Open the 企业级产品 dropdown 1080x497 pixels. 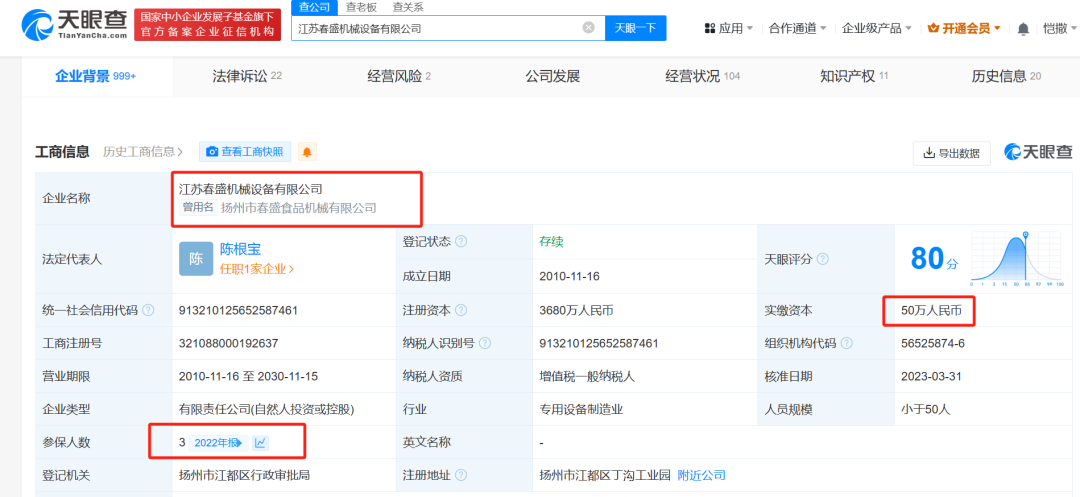tap(877, 28)
